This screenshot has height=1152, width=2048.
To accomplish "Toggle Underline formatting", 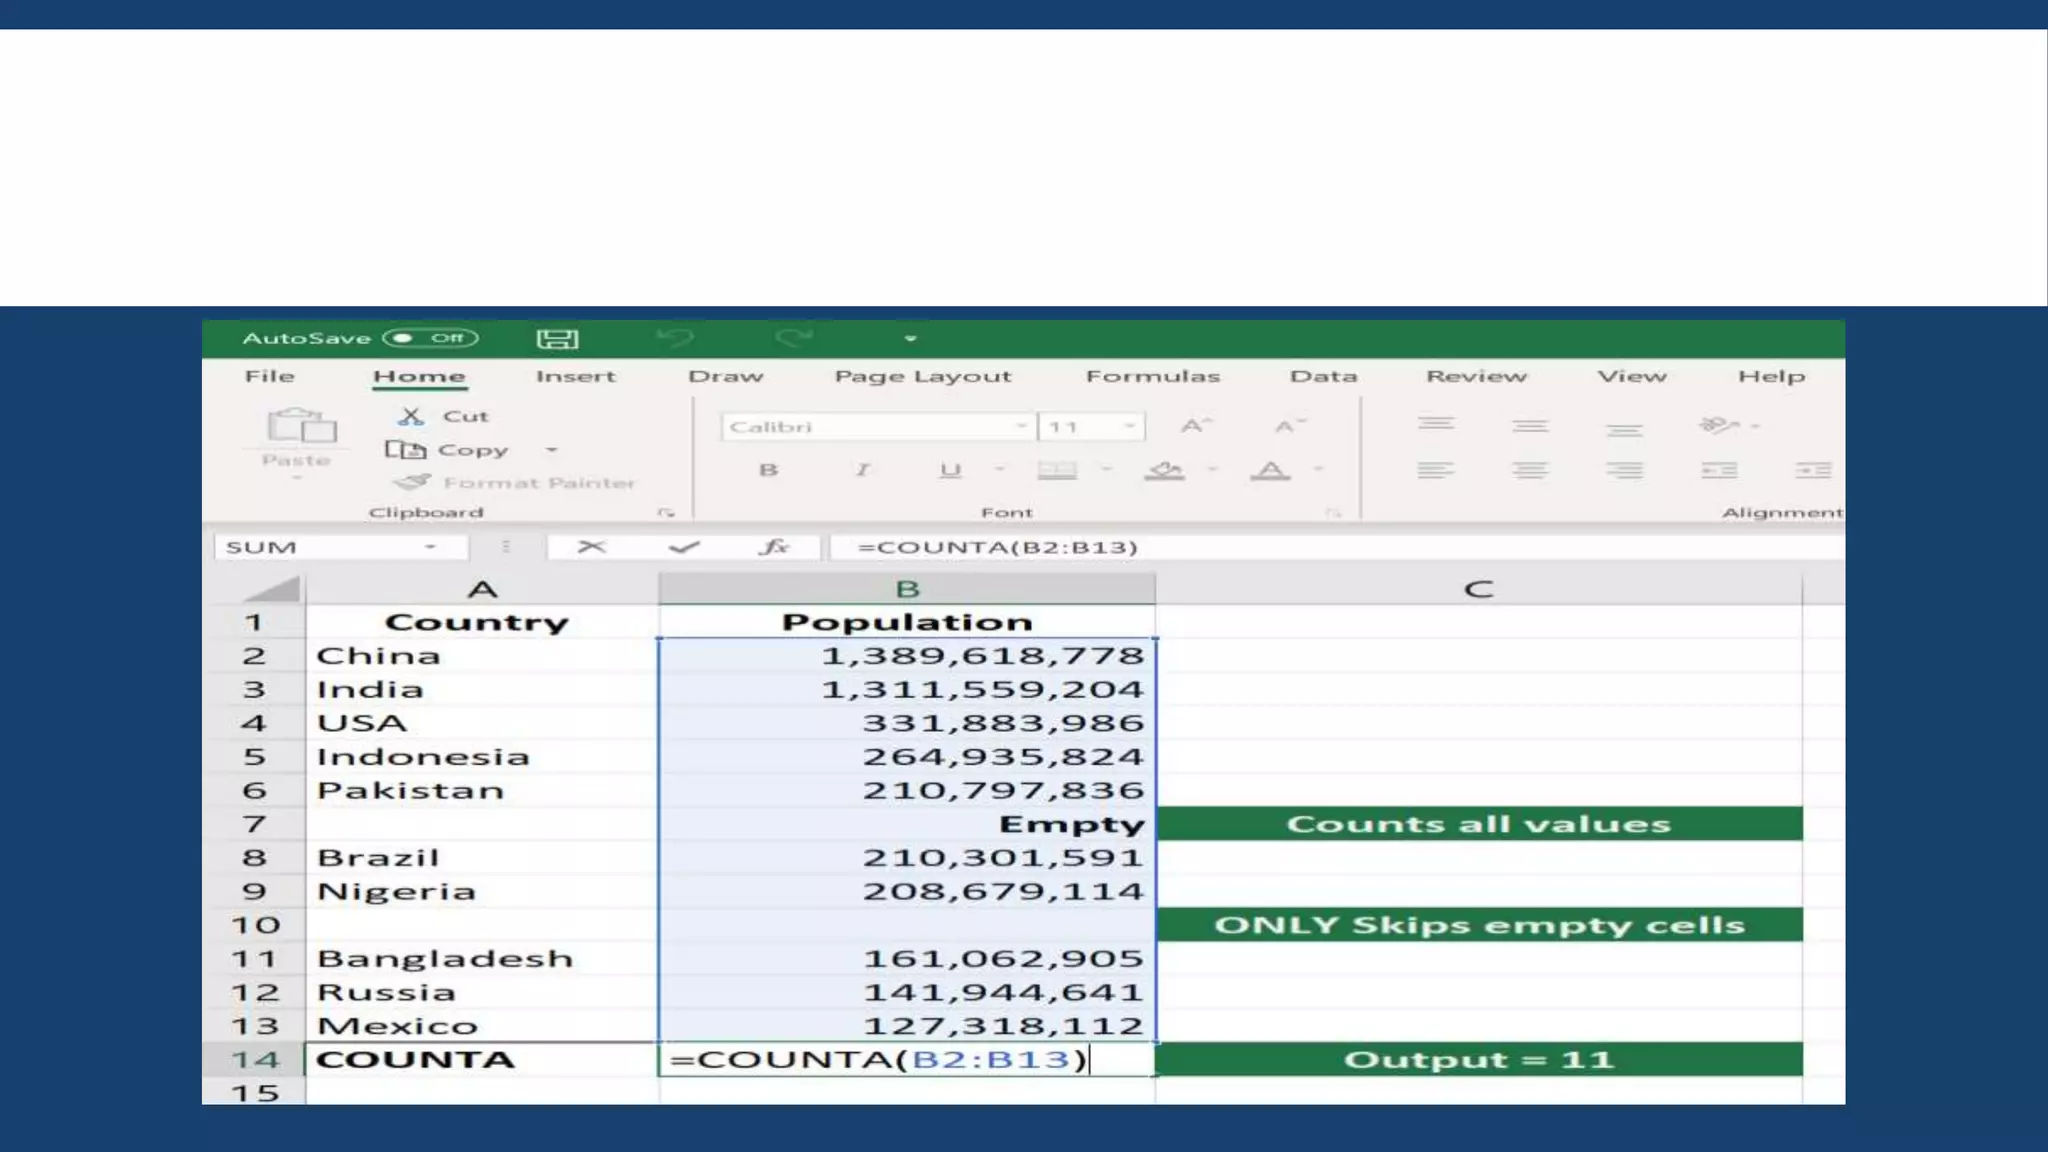I will pos(950,470).
